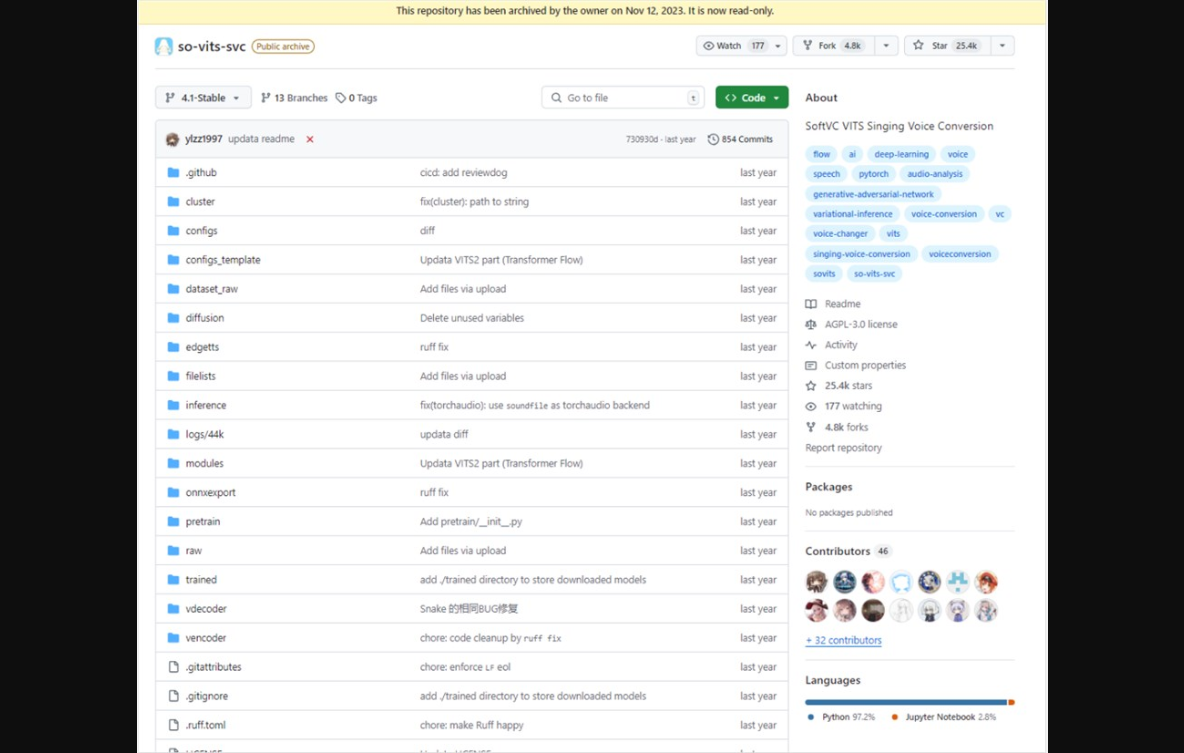Image resolution: width=1184 pixels, height=753 pixels.
Task: Click the red failed-checks X icon
Action: coord(310,139)
